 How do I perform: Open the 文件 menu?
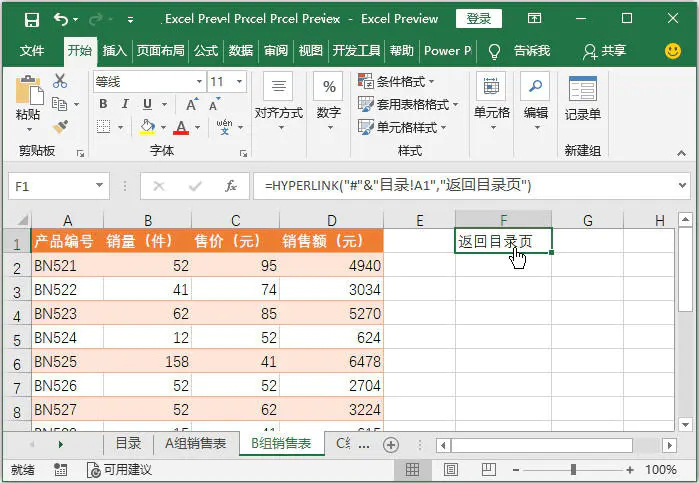pyautogui.click(x=32, y=51)
